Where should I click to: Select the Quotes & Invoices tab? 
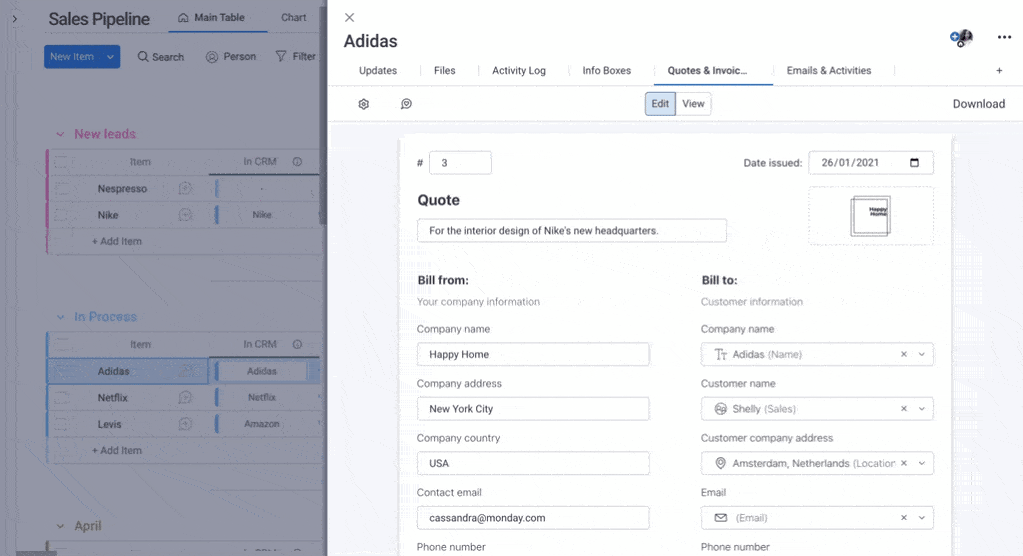point(707,70)
